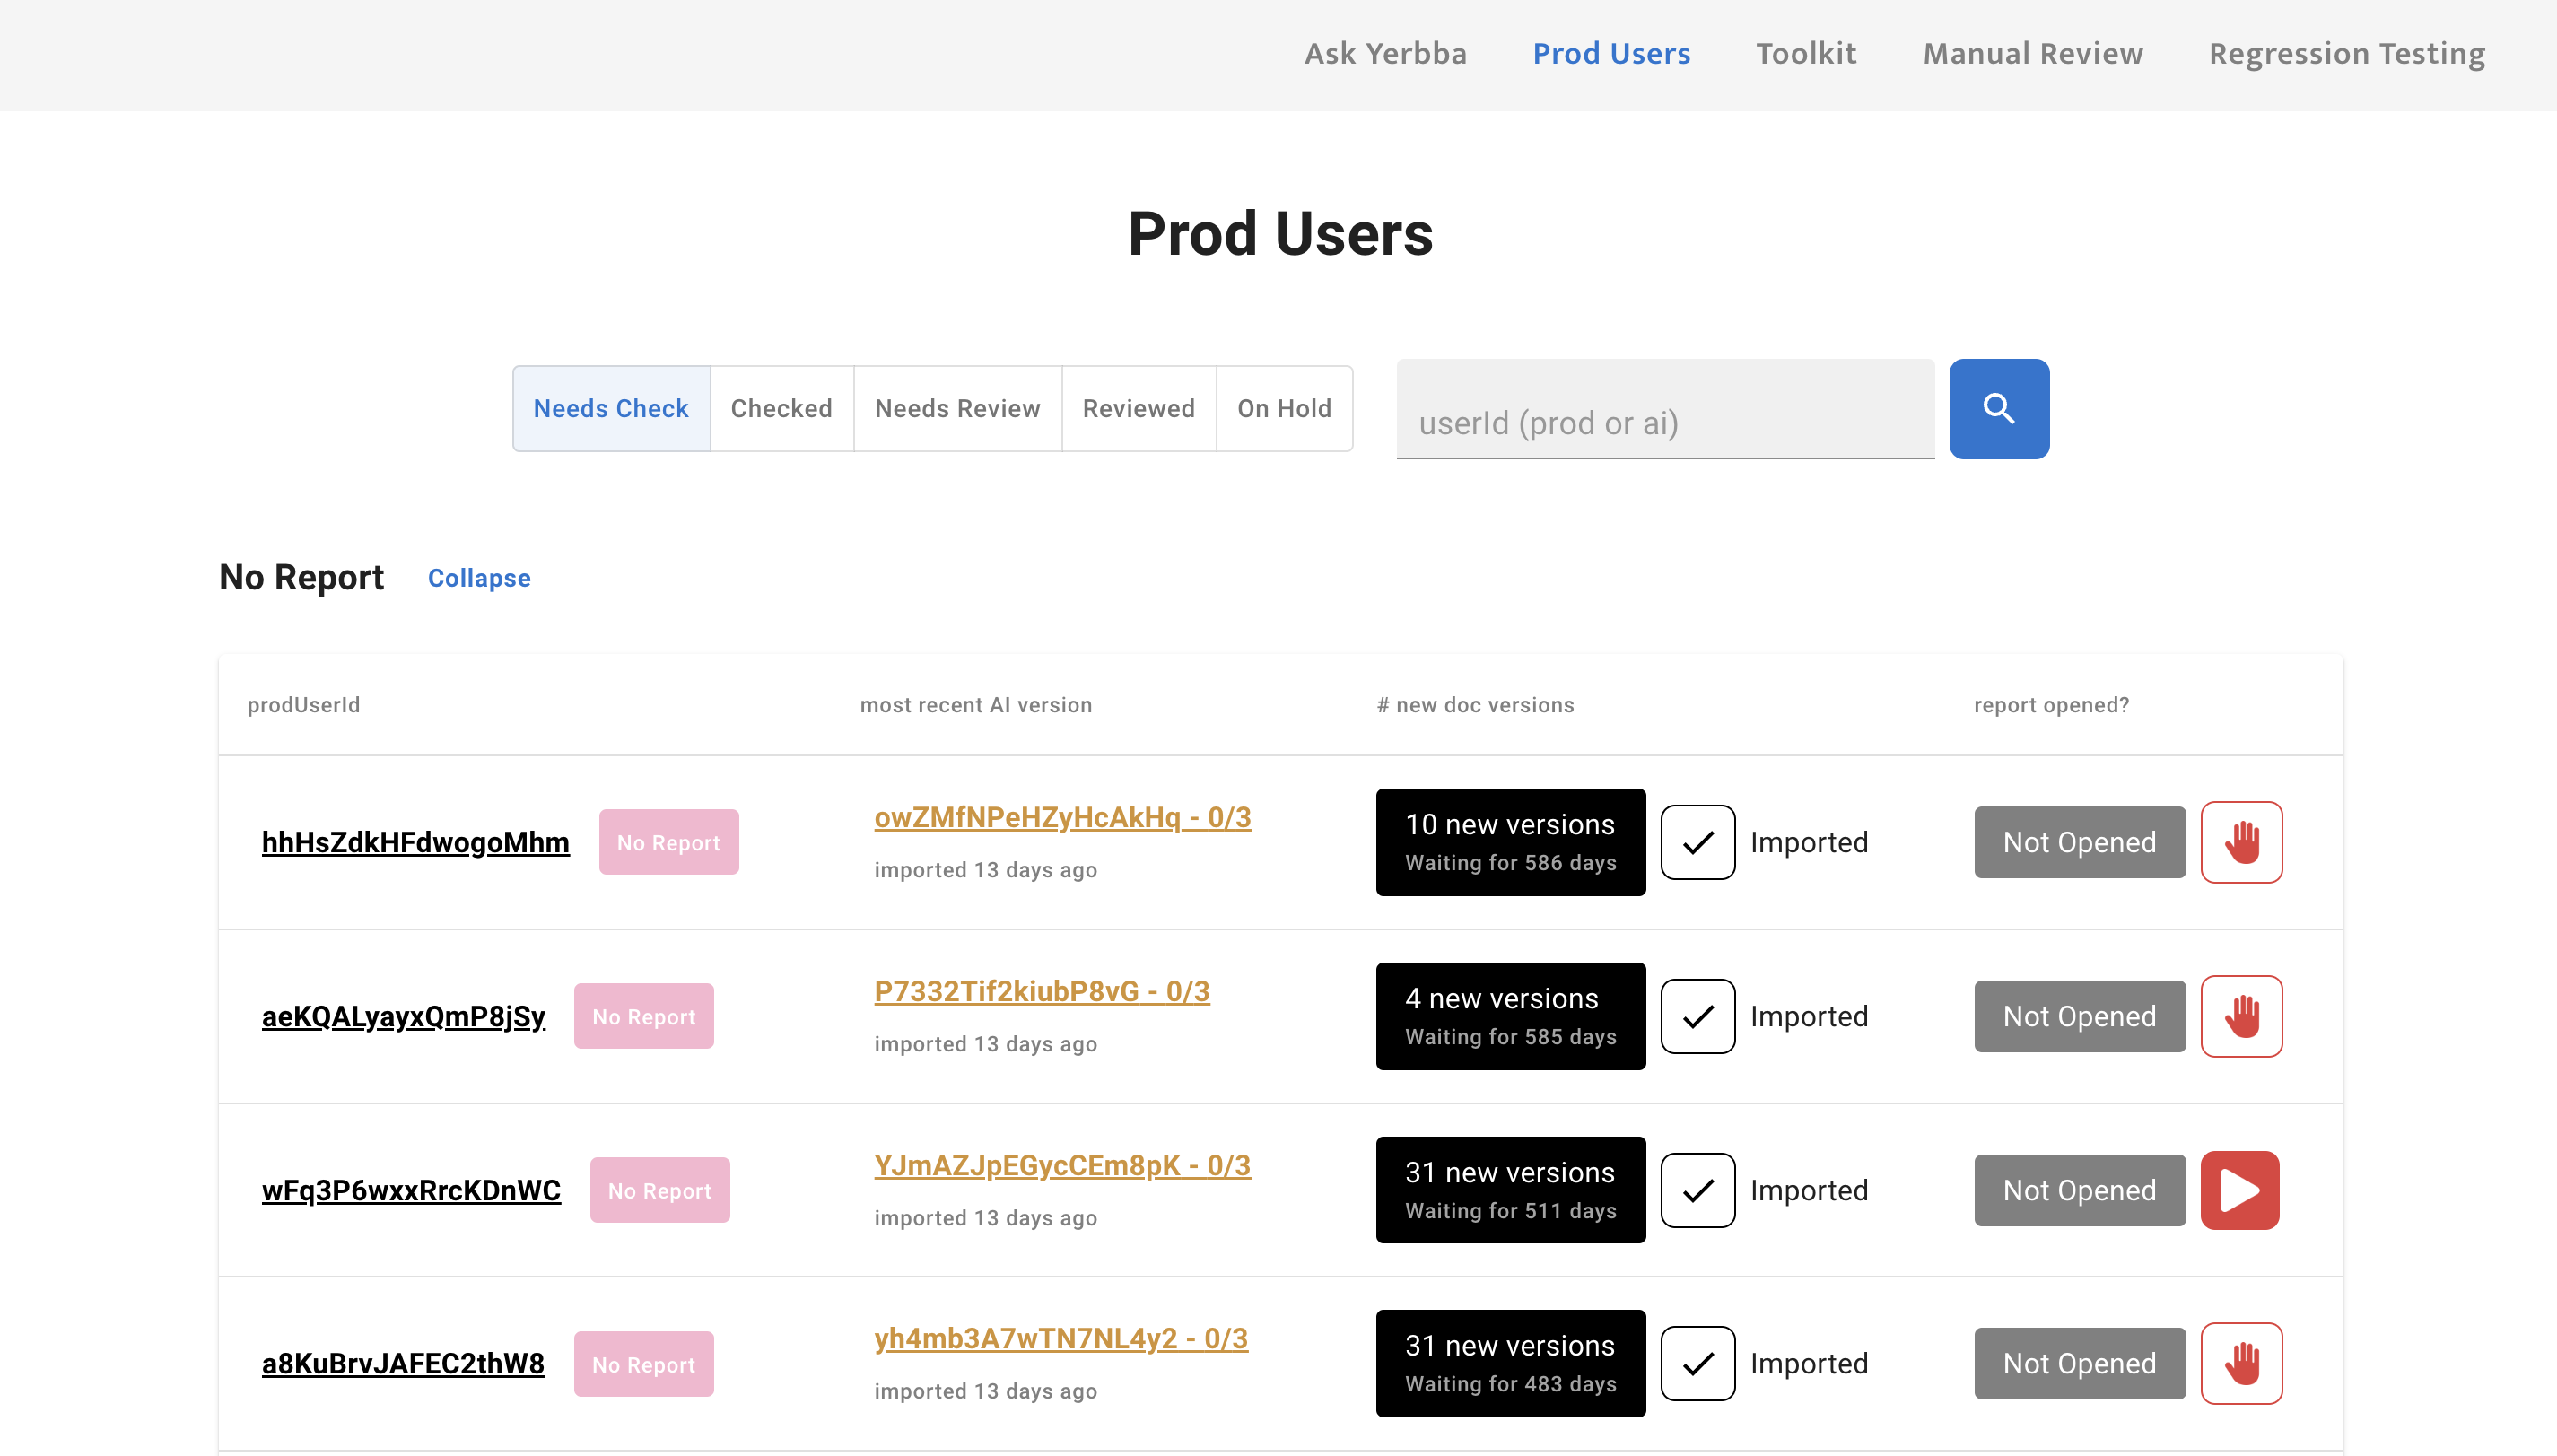Open AI version owZMfNPeHZyHcAkHq link
2557x1456 pixels.
coord(1062,817)
